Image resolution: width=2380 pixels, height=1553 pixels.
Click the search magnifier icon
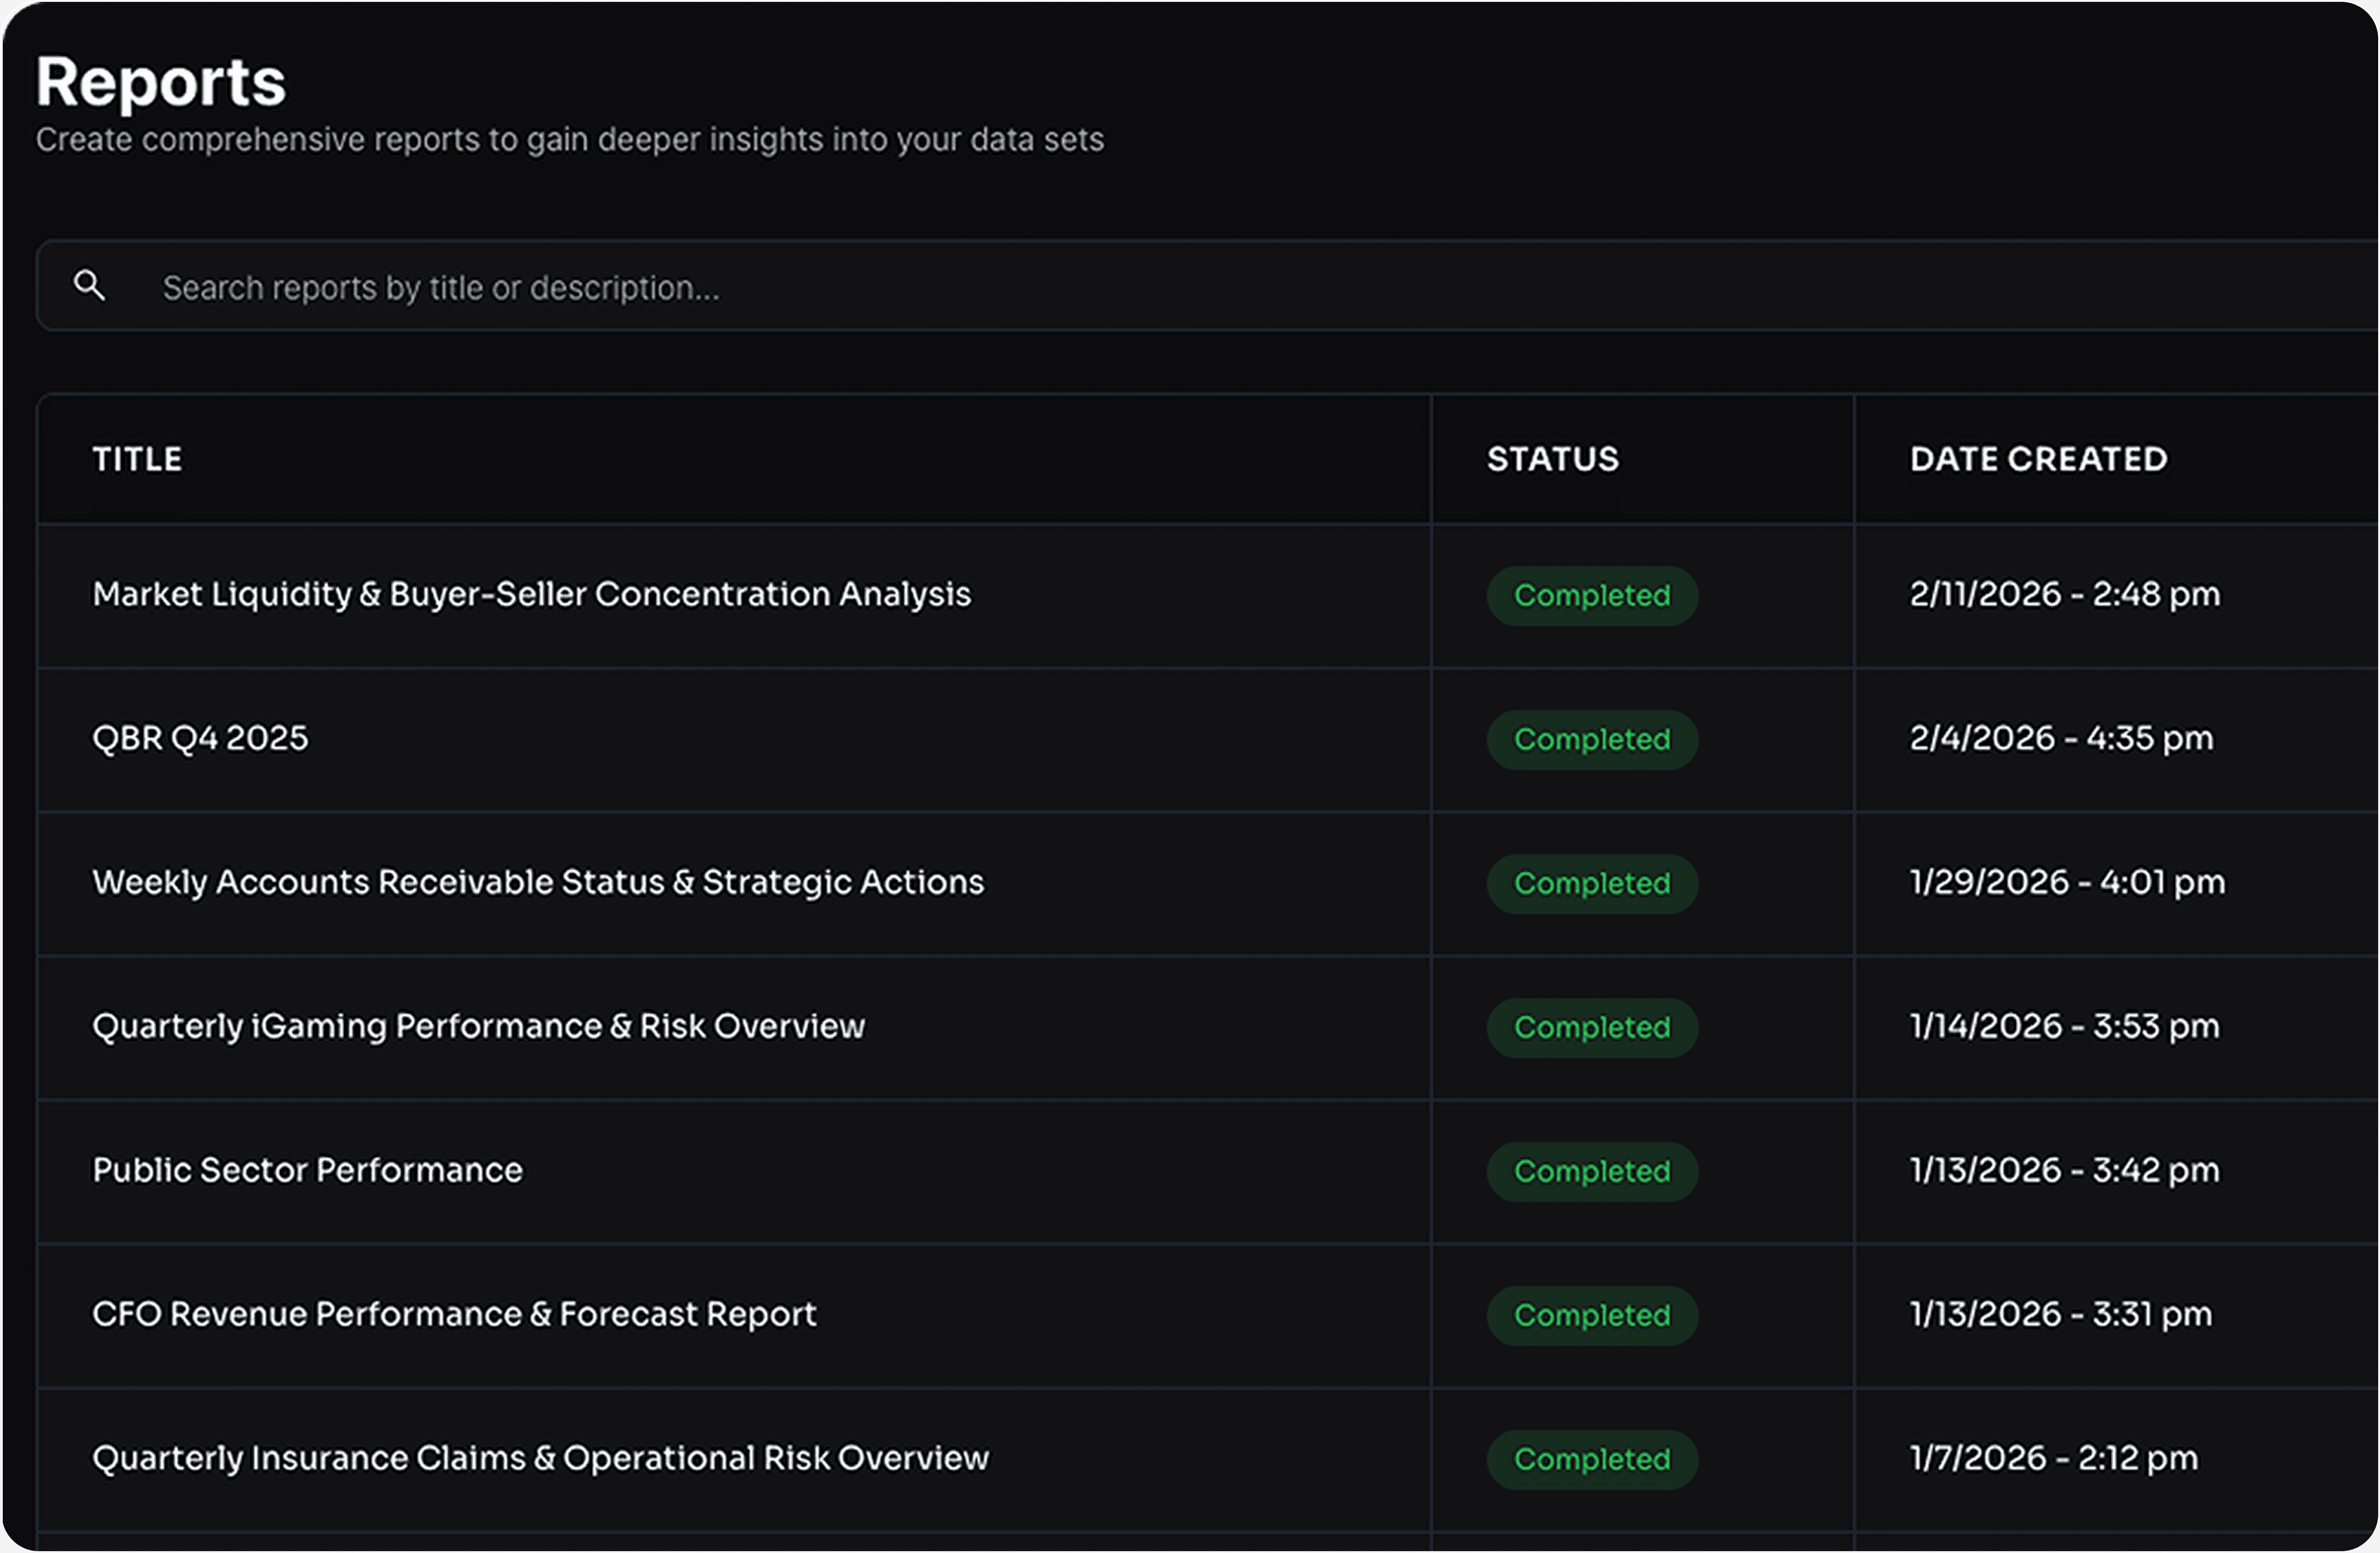tap(89, 286)
